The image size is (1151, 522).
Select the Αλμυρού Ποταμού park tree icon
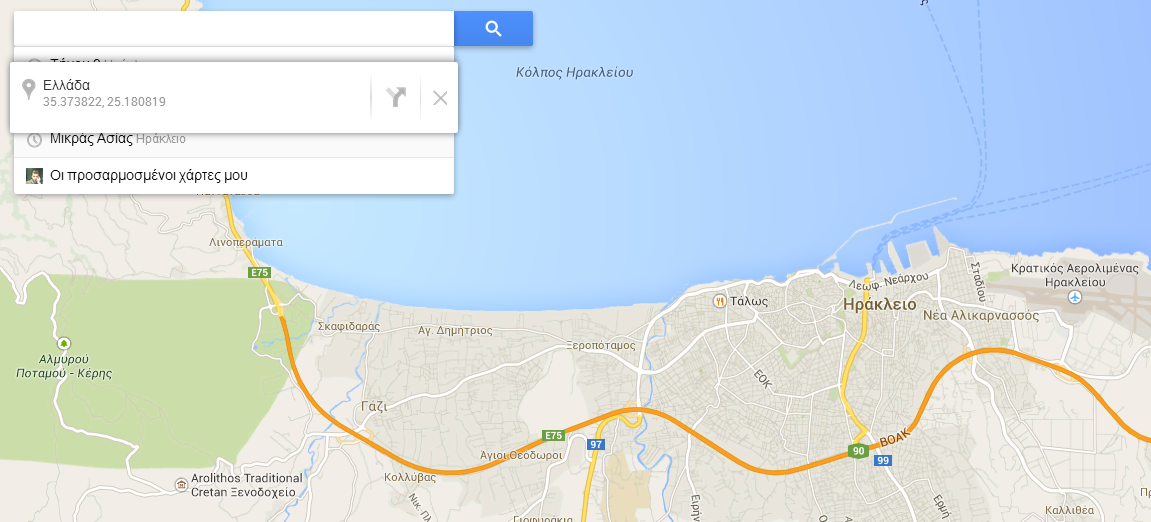pyautogui.click(x=64, y=344)
